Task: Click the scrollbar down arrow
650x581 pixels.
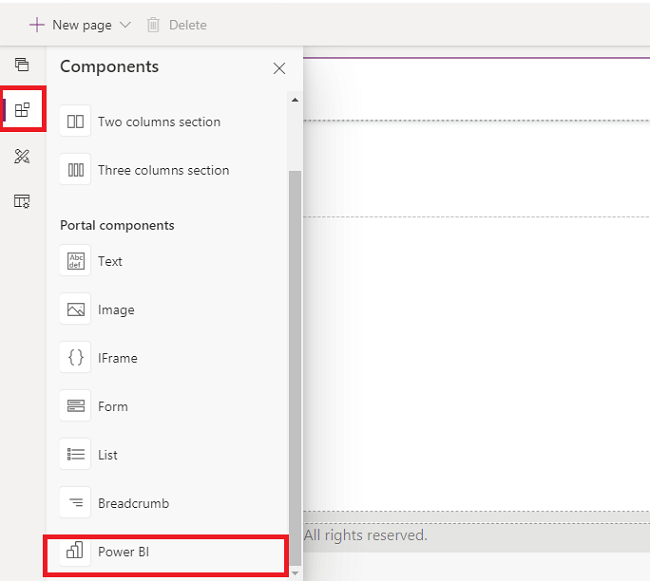Action: pyautogui.click(x=295, y=573)
